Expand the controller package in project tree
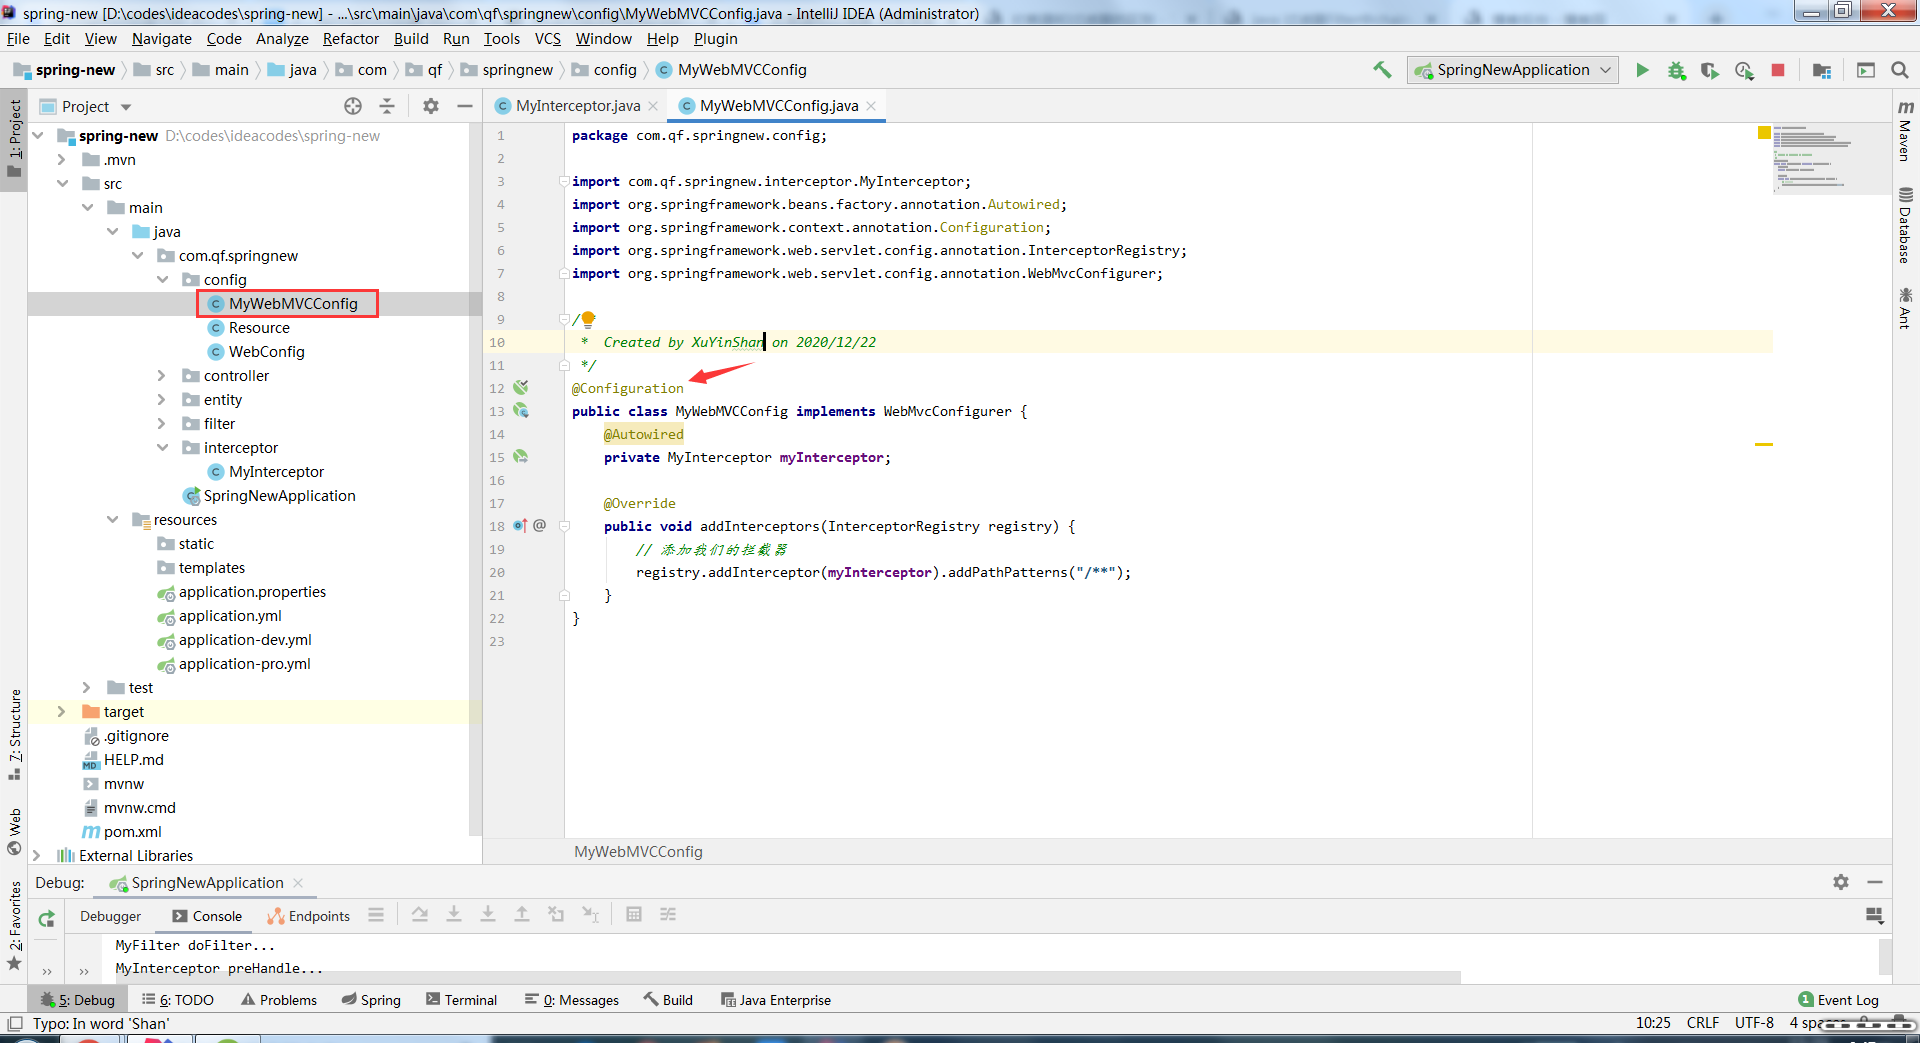Viewport: 1920px width, 1043px height. (162, 376)
